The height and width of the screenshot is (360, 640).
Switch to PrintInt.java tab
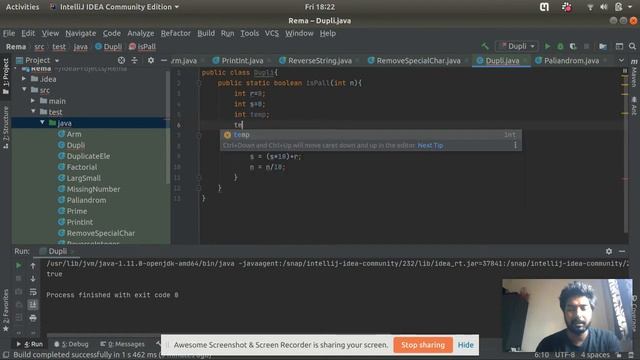pos(242,60)
